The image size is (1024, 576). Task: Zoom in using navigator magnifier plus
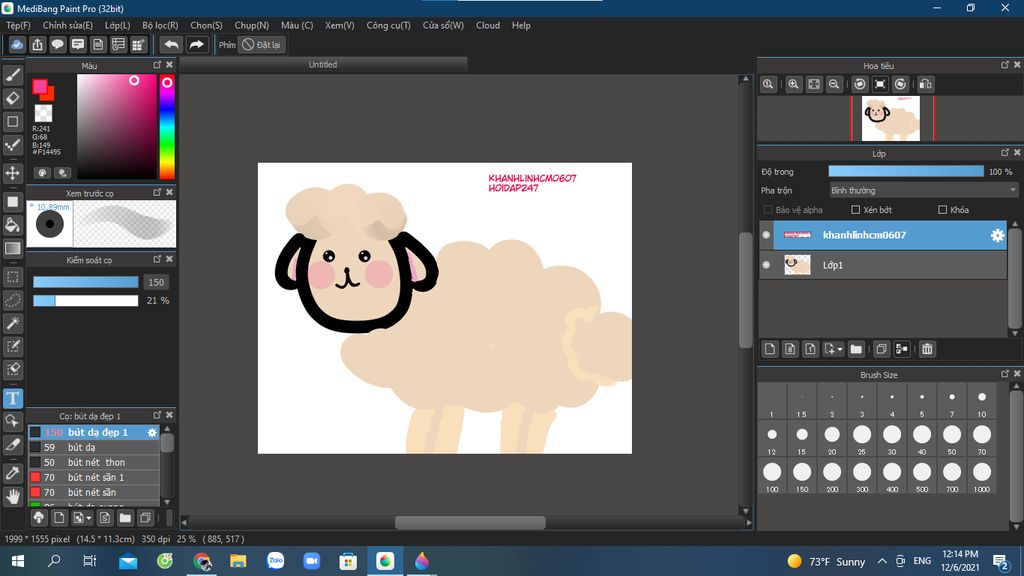[793, 85]
